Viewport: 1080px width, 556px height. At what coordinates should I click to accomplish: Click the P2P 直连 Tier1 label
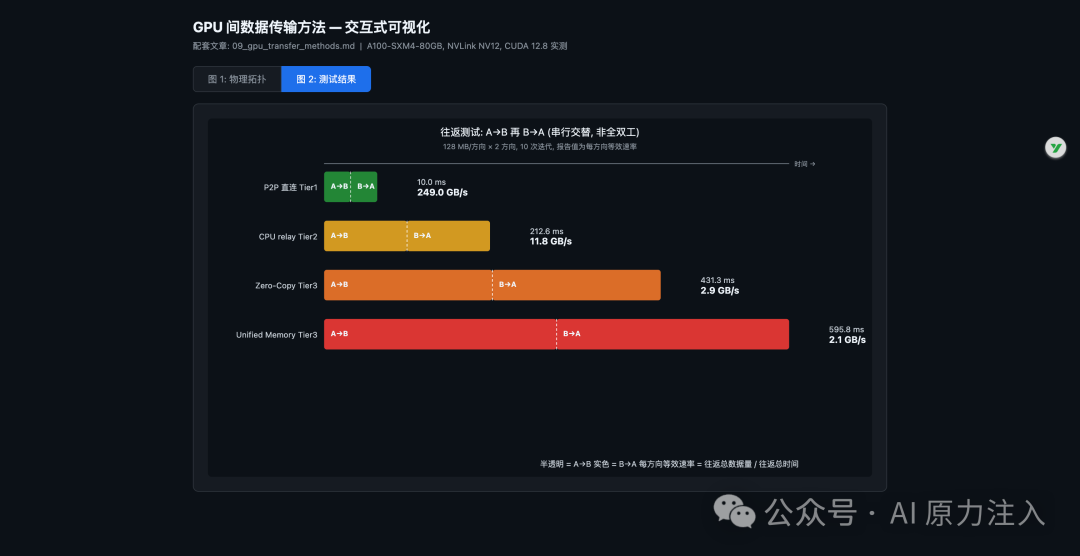291,187
